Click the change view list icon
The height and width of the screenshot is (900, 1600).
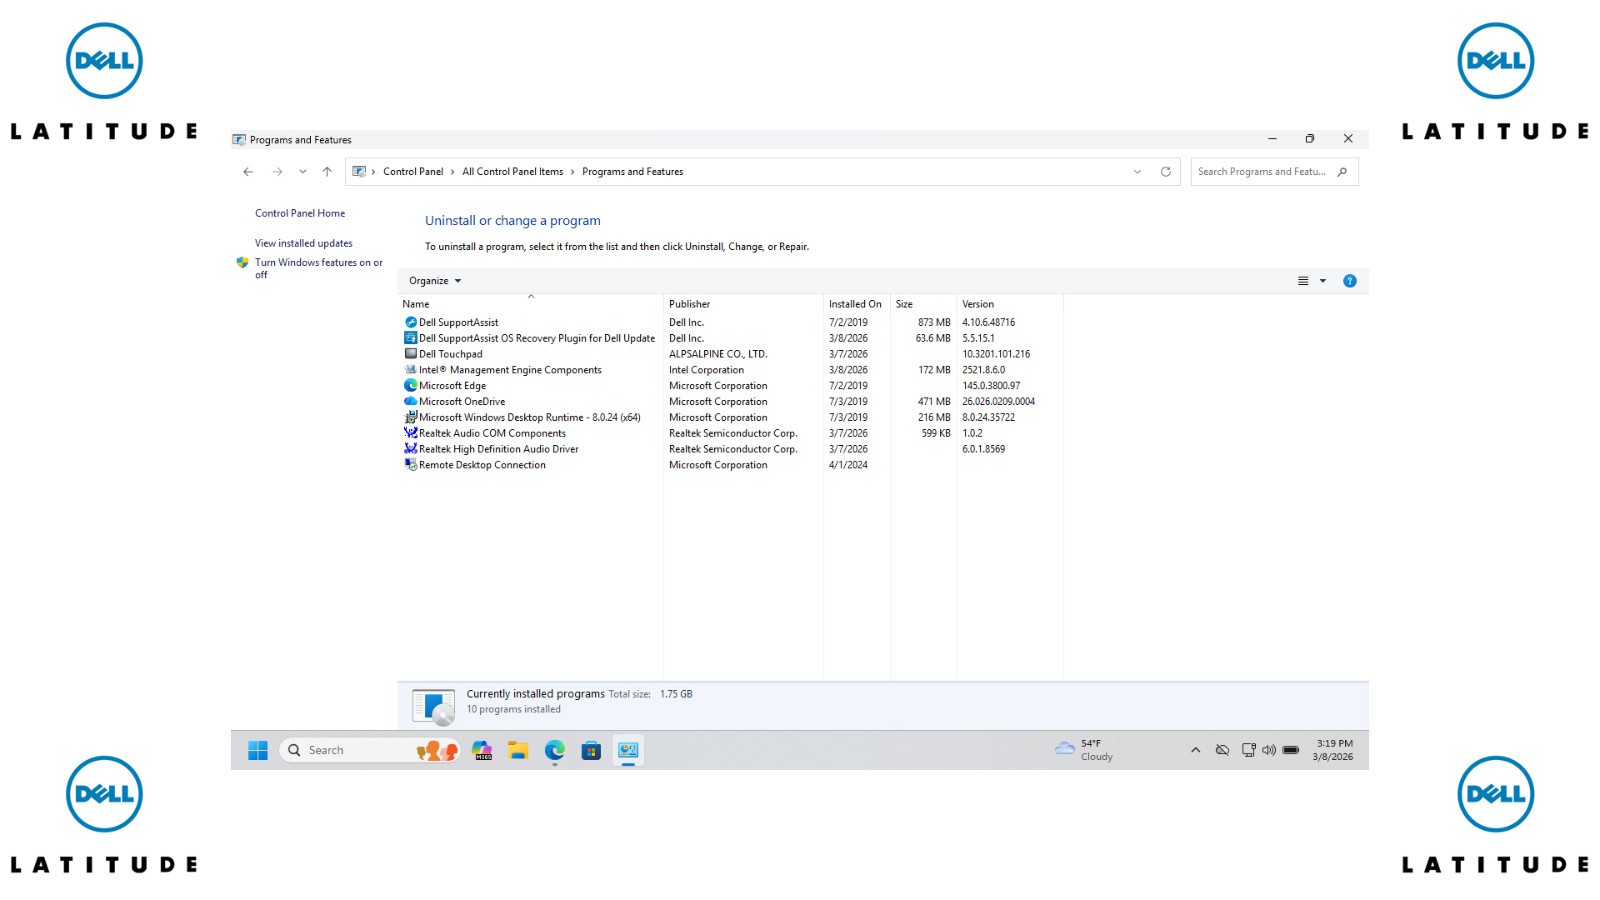[1303, 281]
